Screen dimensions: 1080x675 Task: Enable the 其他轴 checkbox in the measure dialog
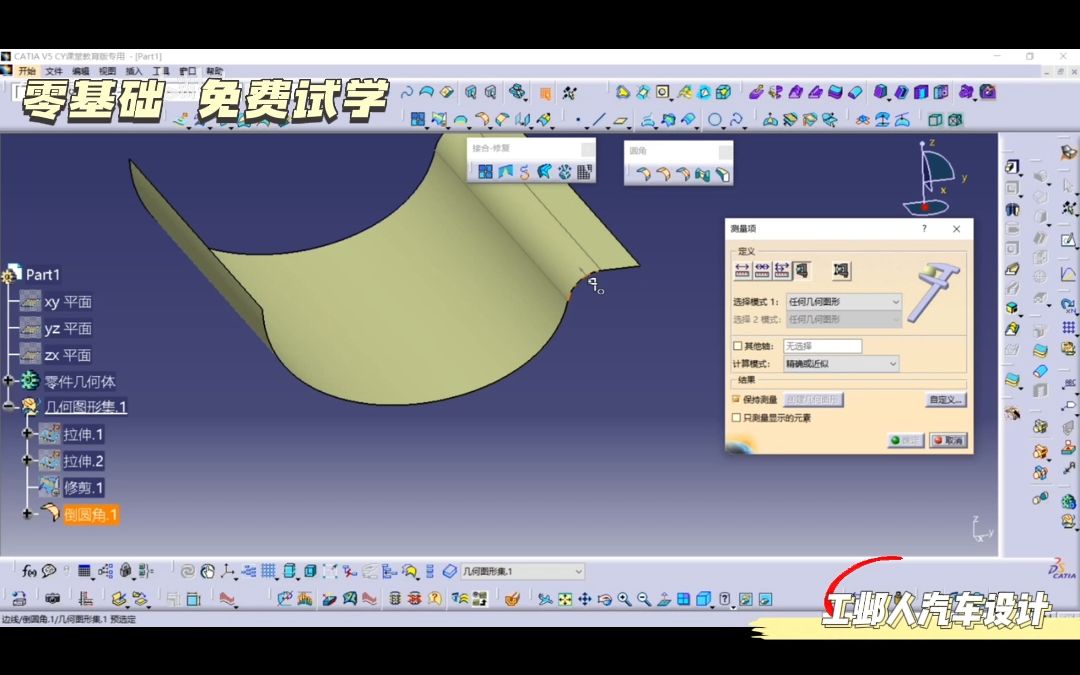(737, 345)
